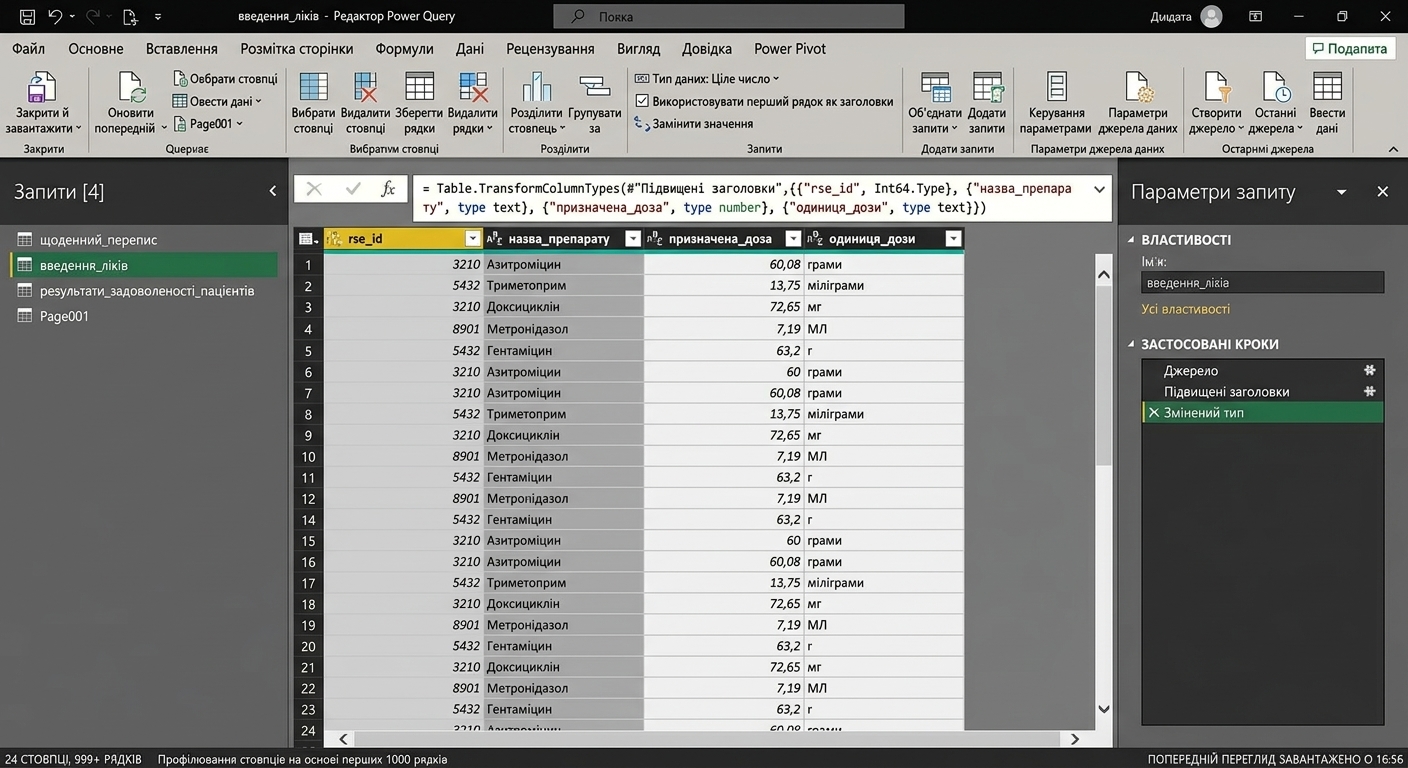Switch to the Формули tab
The height and width of the screenshot is (768, 1408).
(x=404, y=48)
